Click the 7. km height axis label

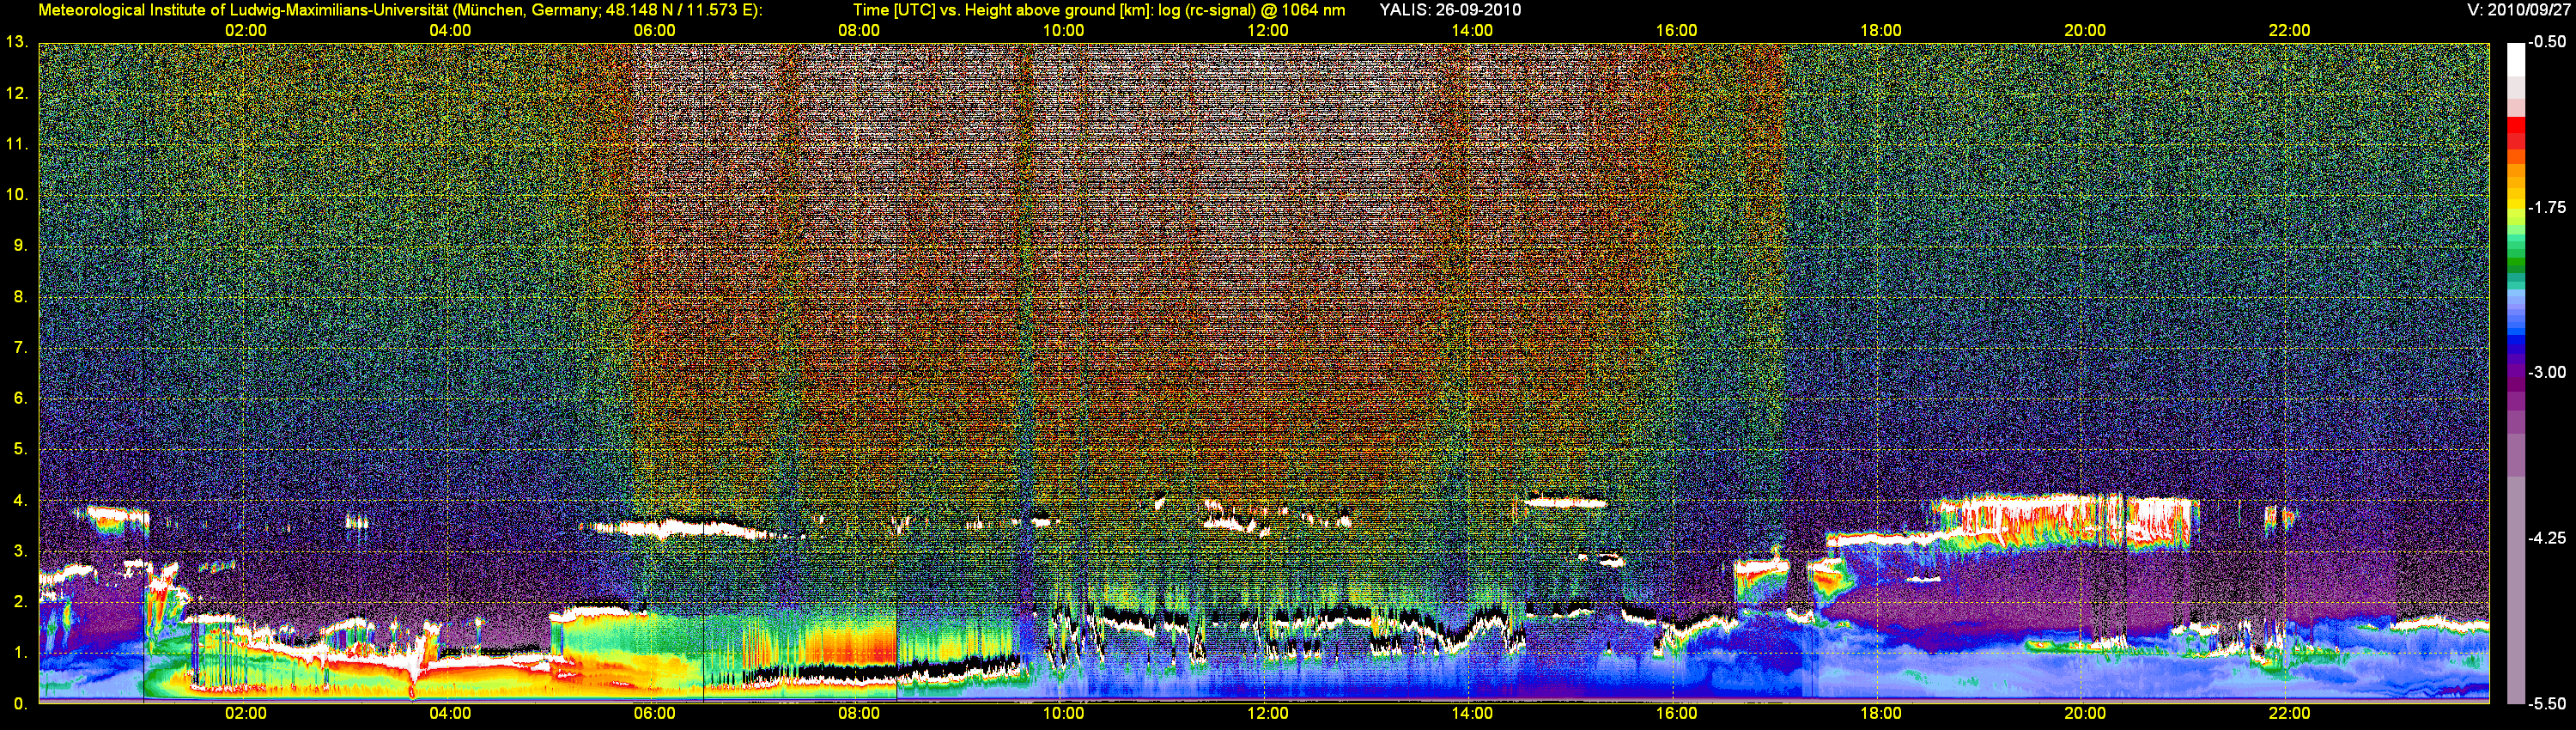20,347
